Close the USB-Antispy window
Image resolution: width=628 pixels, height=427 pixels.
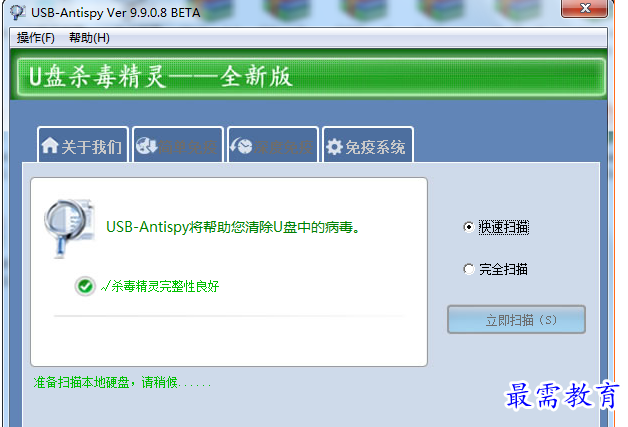click(x=584, y=8)
